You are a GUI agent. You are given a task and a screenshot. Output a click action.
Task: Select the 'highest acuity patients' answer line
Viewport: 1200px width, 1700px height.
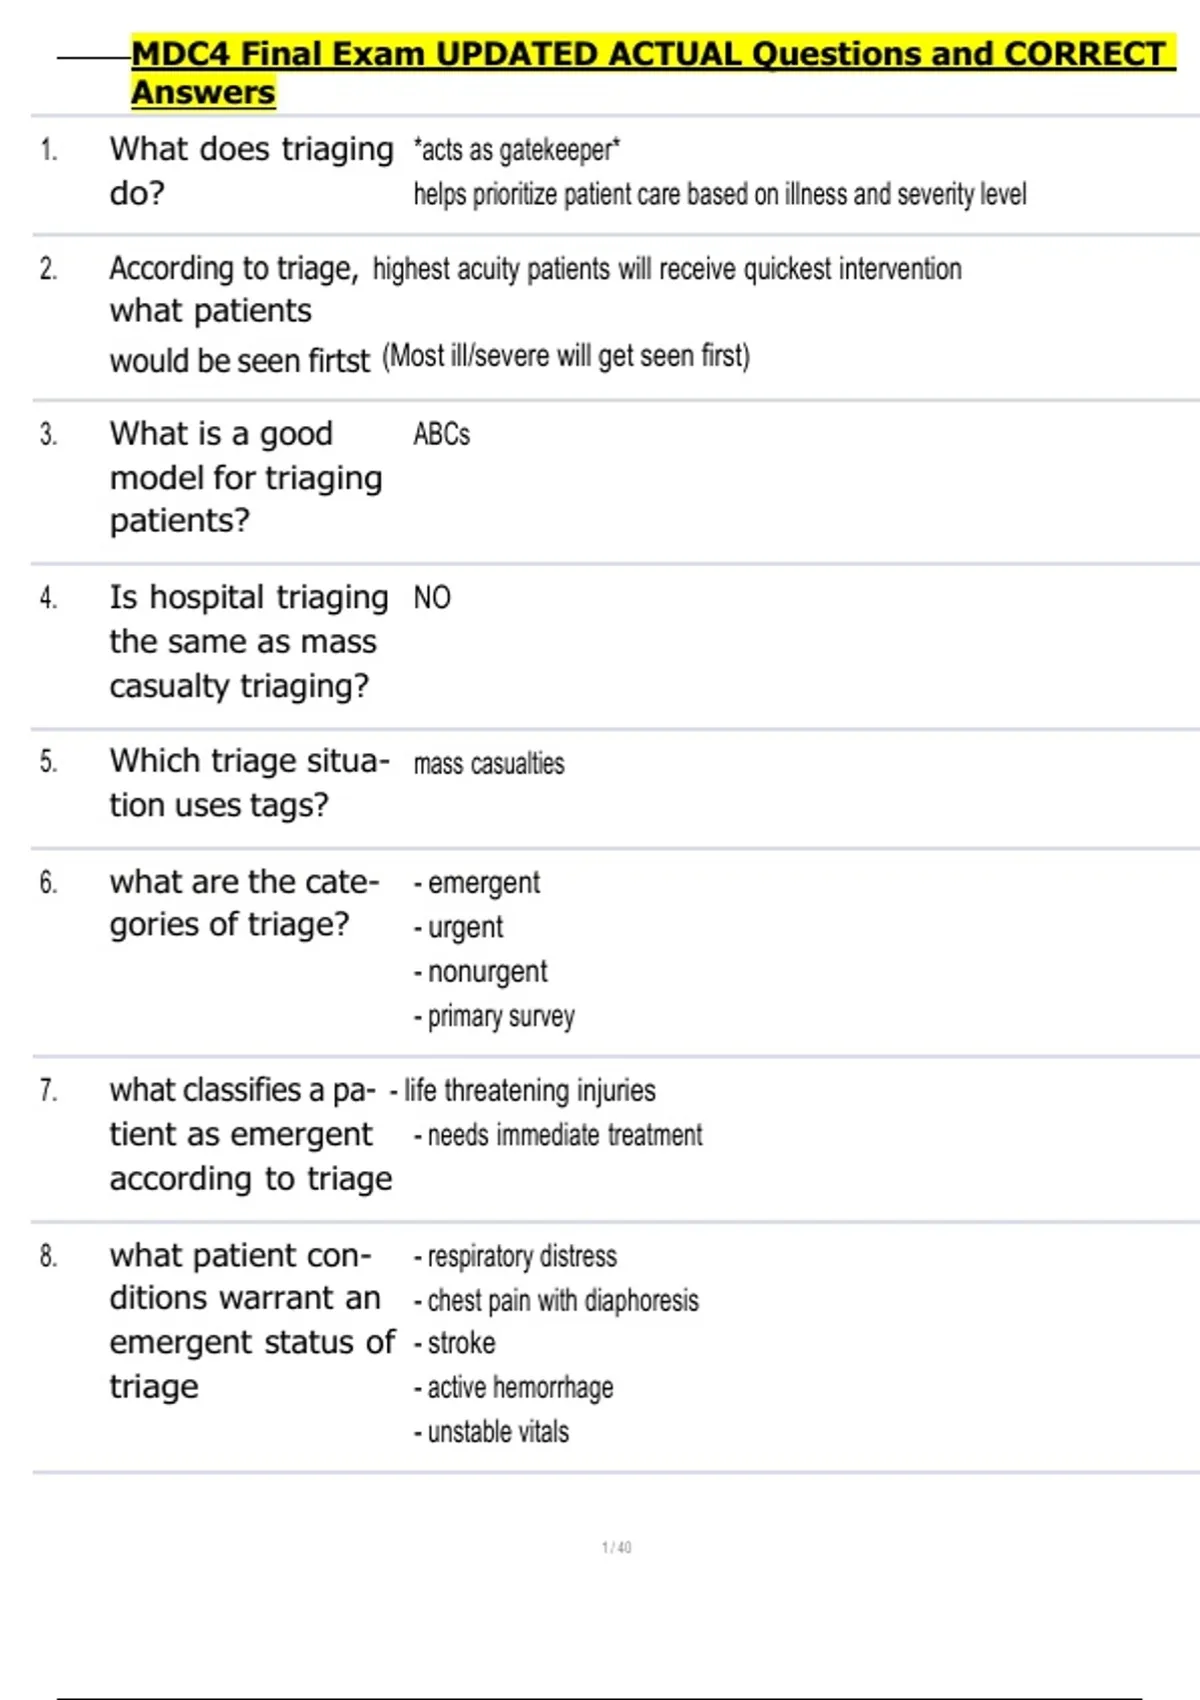pyautogui.click(x=667, y=269)
